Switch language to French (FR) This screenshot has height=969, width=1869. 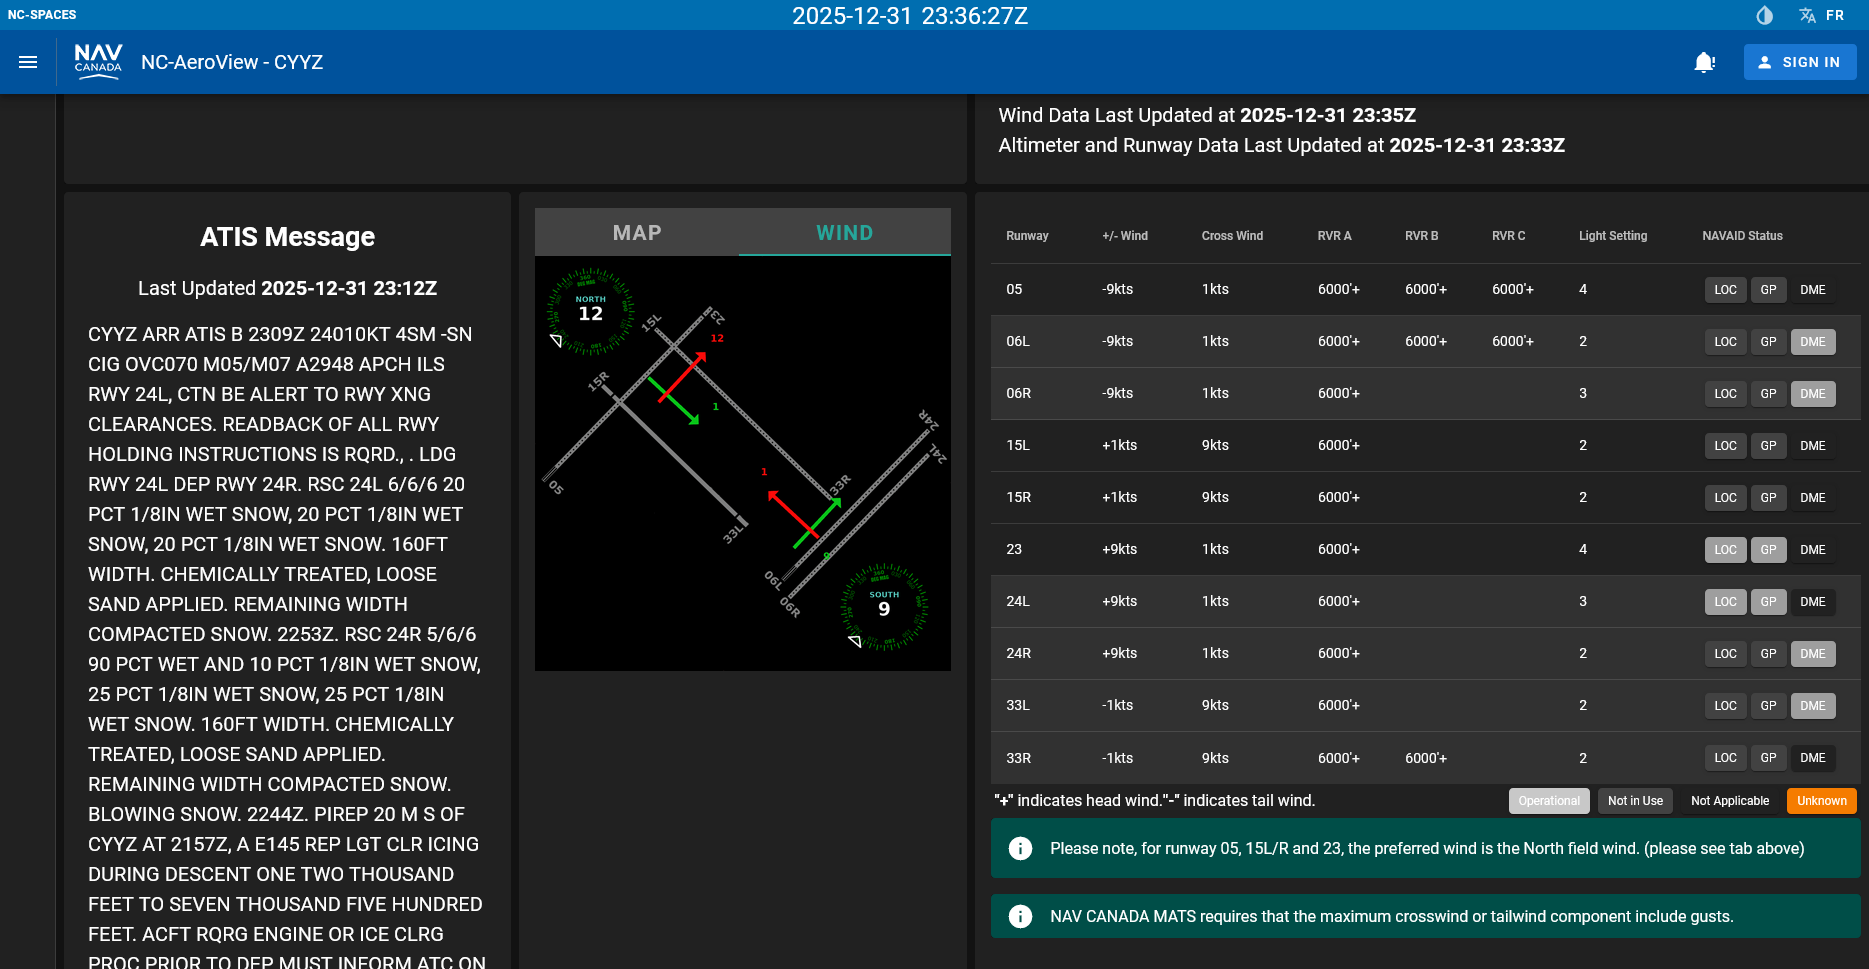click(x=1822, y=15)
